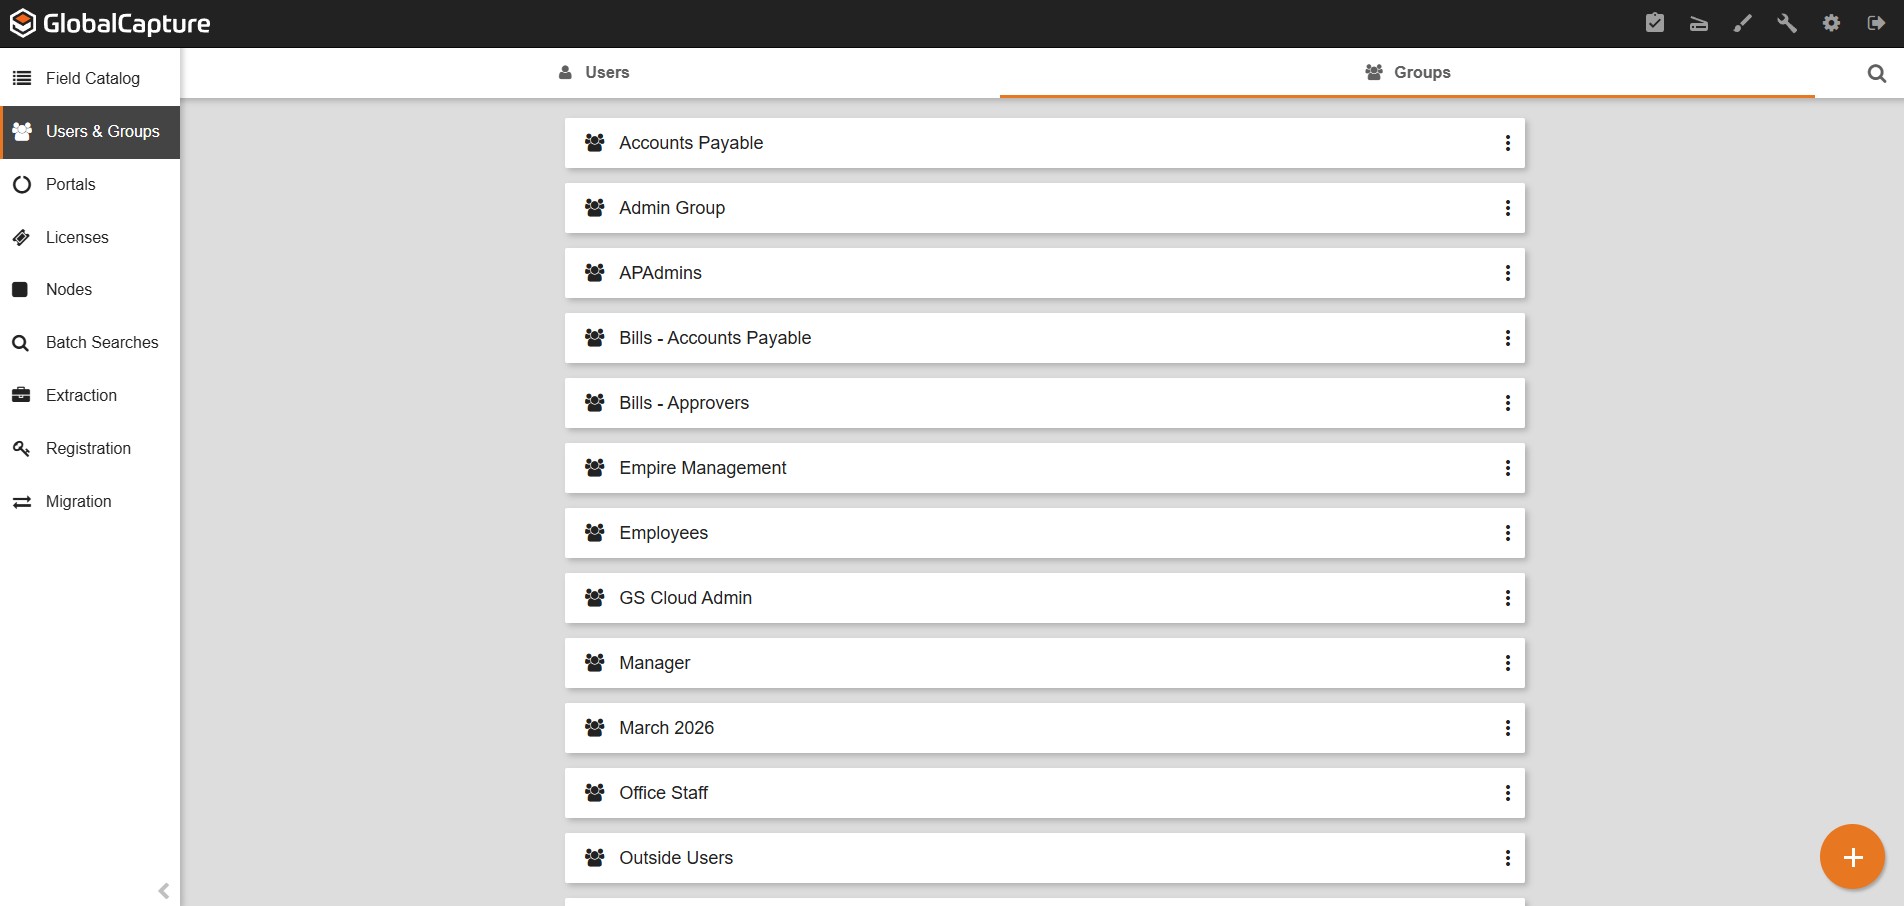This screenshot has width=1904, height=906.
Task: Open Migration sidebar item
Action: pyautogui.click(x=90, y=501)
